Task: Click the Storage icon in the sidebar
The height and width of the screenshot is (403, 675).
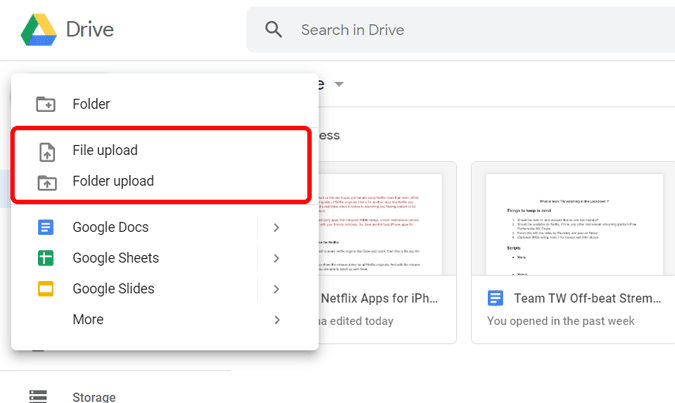Action: click(x=38, y=396)
